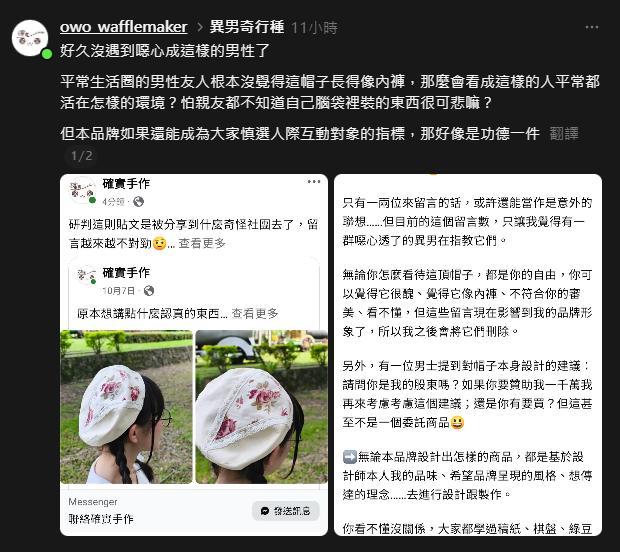Click the globe privacy icon beside 4分鐘
The image size is (620, 552).
click(138, 202)
